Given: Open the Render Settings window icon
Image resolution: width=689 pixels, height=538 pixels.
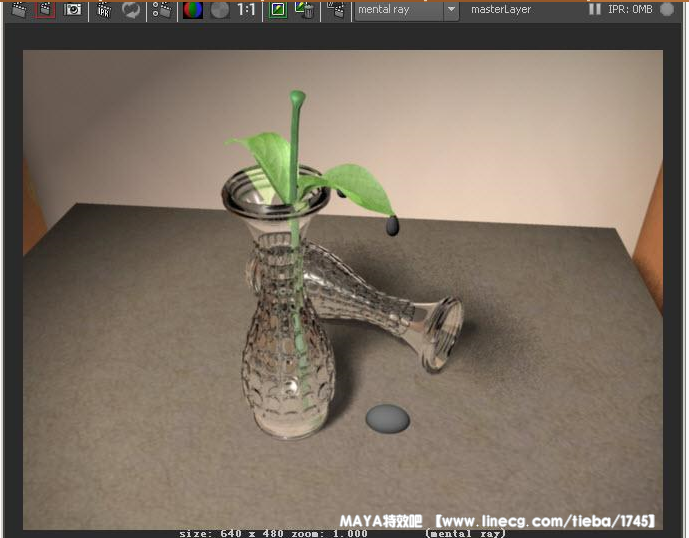Looking at the screenshot, I should coord(161,10).
